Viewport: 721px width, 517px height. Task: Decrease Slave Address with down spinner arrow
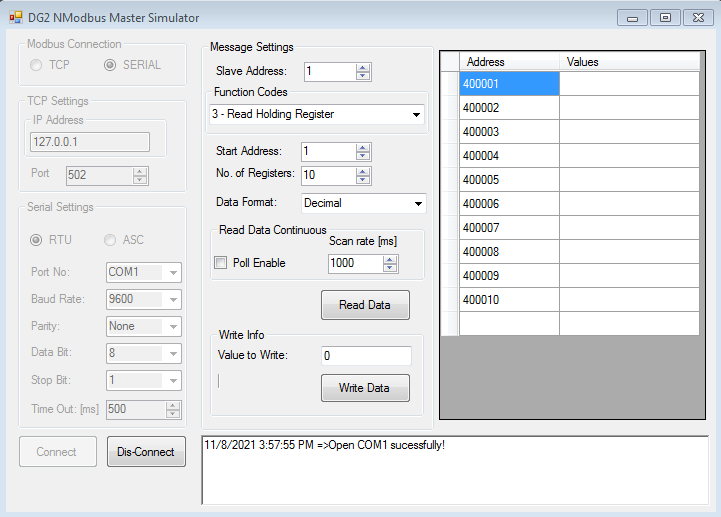pyautogui.click(x=363, y=76)
